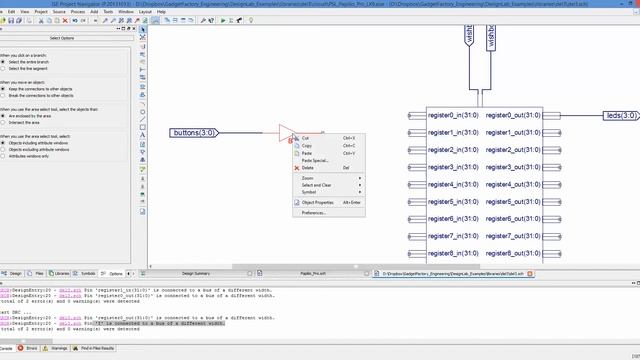Expand 'Select and Clear' submenu
The height and width of the screenshot is (360, 640).
click(x=329, y=185)
